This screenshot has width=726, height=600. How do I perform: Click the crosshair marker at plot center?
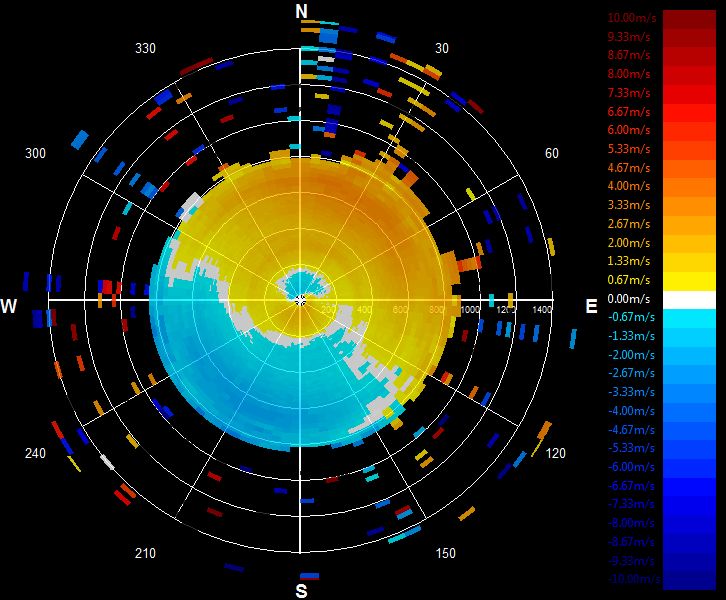click(300, 300)
